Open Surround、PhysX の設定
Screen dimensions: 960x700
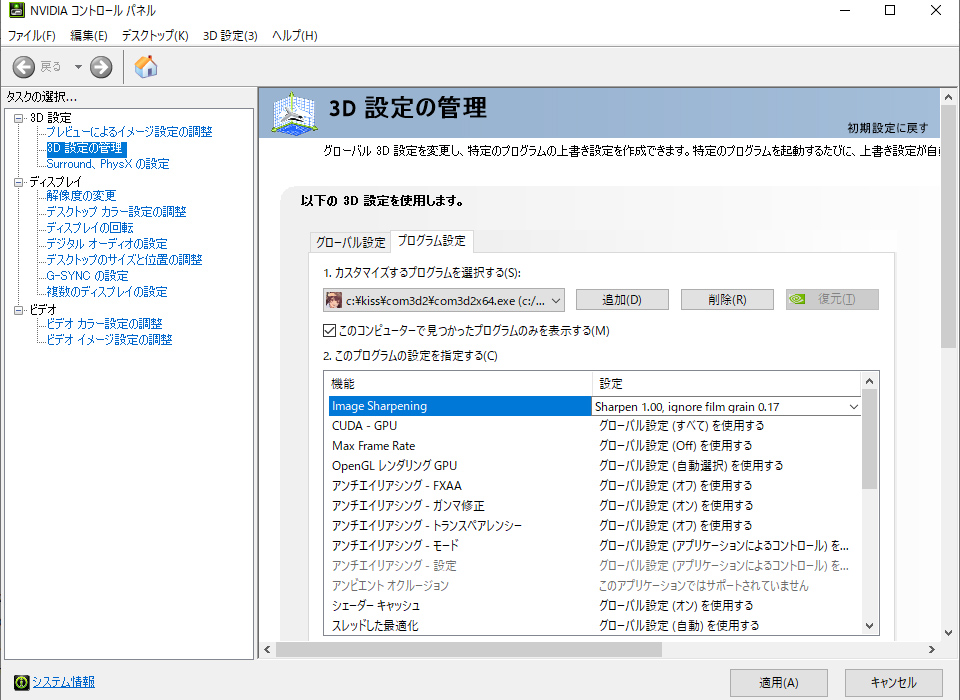coord(108,164)
